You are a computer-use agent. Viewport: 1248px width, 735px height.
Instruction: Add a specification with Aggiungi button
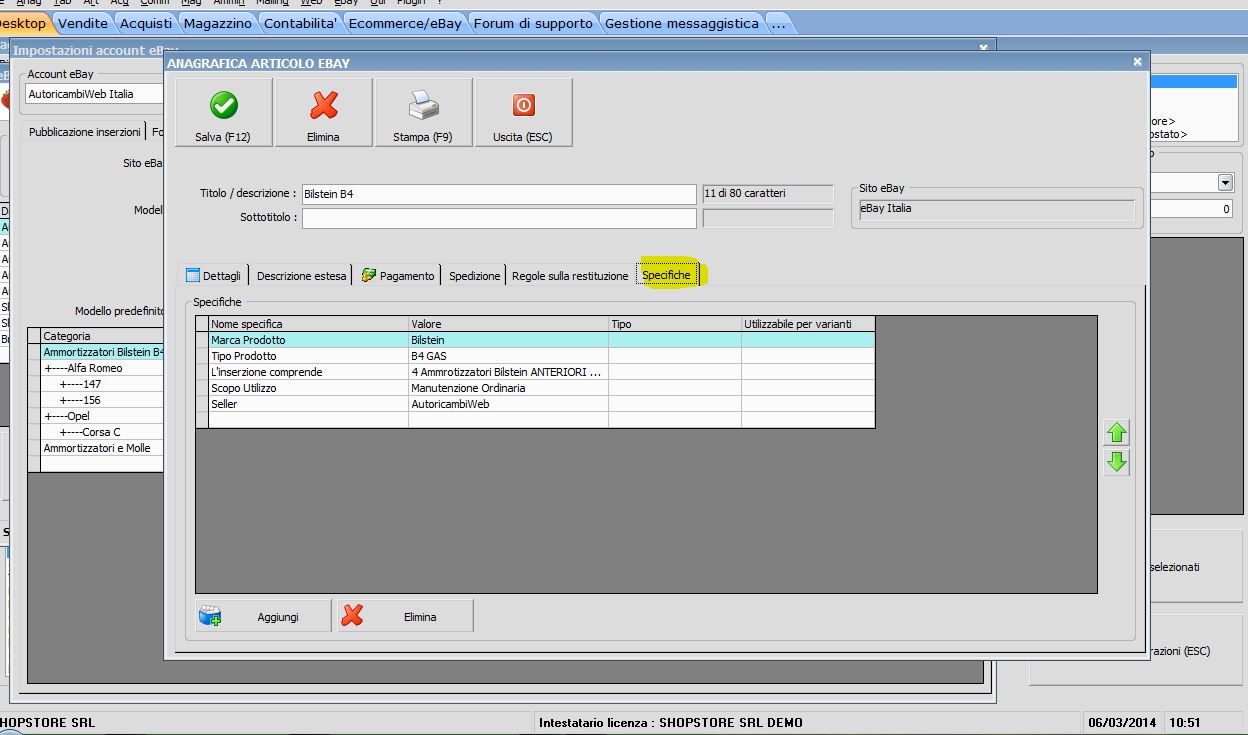(x=264, y=616)
